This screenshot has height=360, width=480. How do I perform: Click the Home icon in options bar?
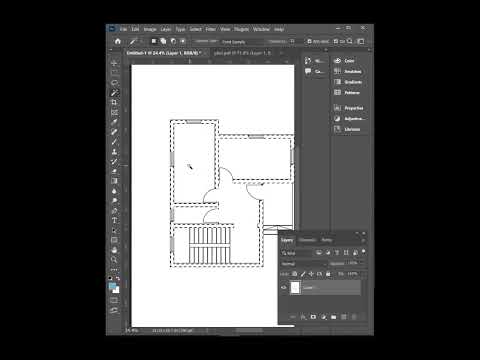click(x=118, y=41)
